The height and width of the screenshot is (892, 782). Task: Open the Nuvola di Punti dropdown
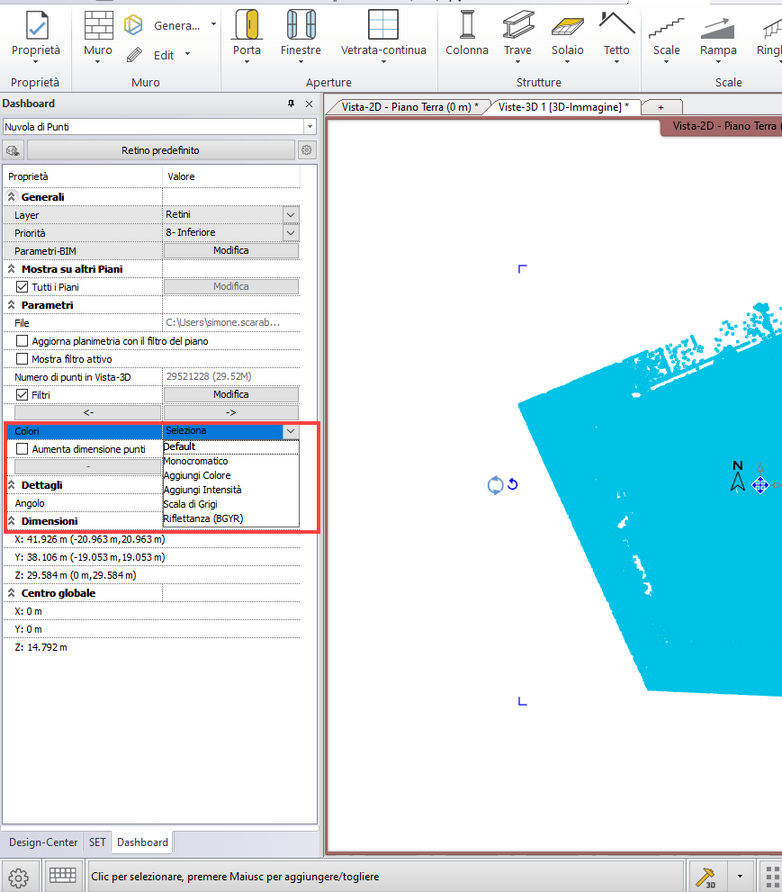pyautogui.click(x=310, y=127)
